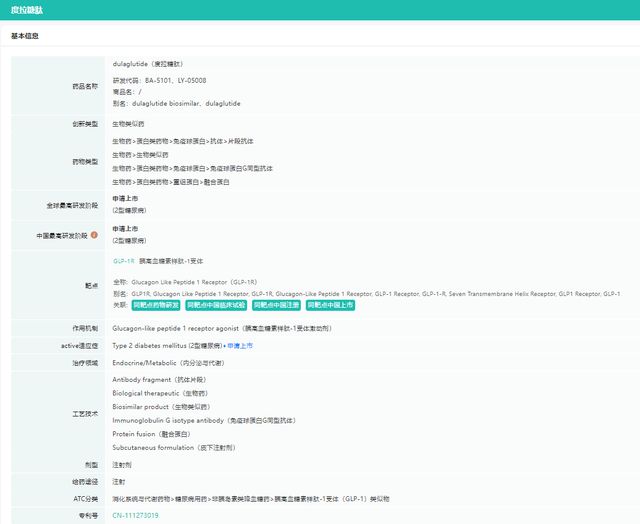Screen dimensions: 640x524
Task: Click the ATC分类 classification path text
Action: pyautogui.click(x=251, y=499)
